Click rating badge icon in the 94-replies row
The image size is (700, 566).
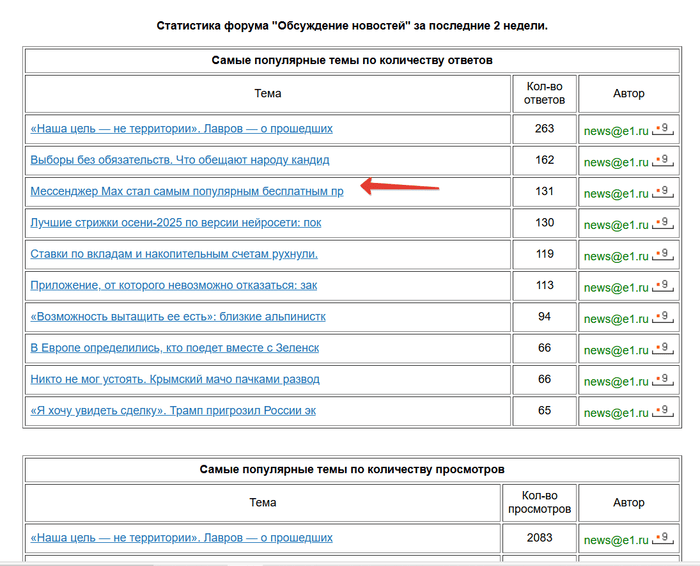[x=662, y=317]
